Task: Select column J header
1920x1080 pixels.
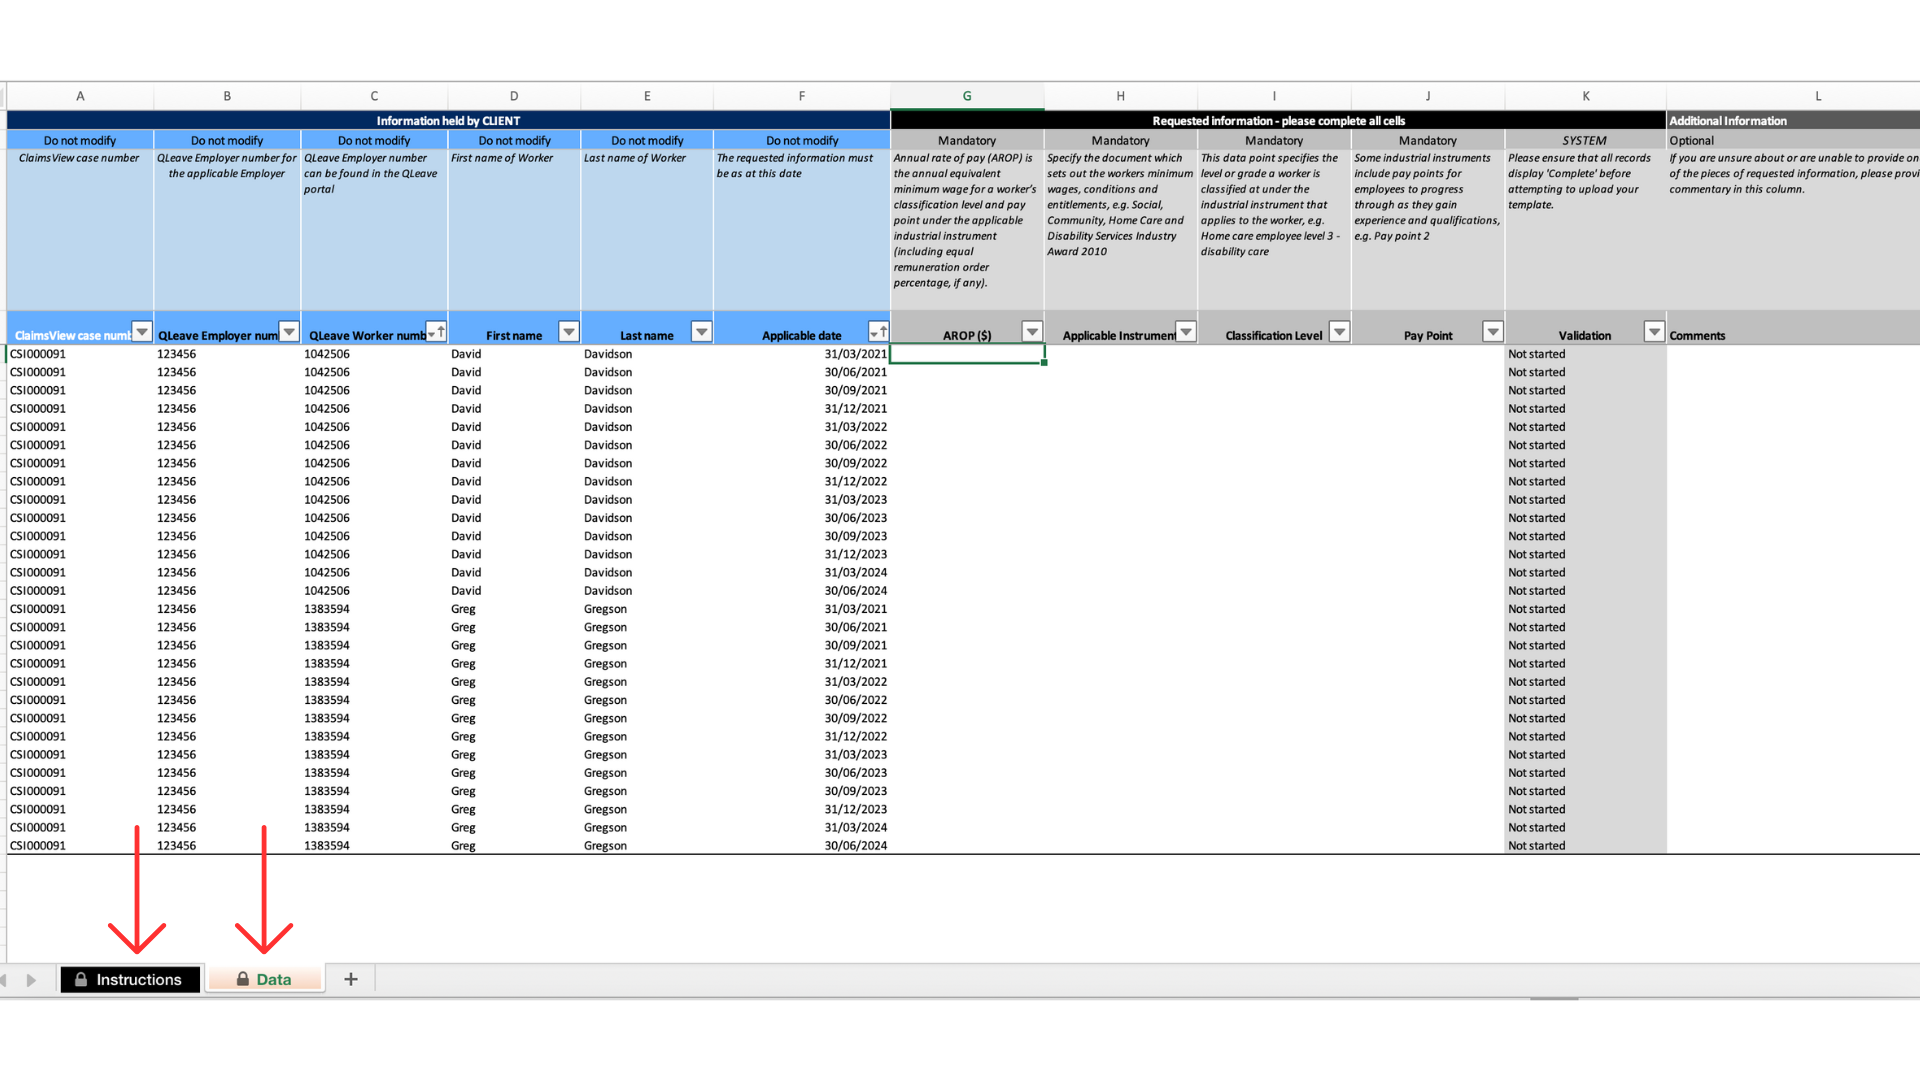Action: click(1428, 97)
